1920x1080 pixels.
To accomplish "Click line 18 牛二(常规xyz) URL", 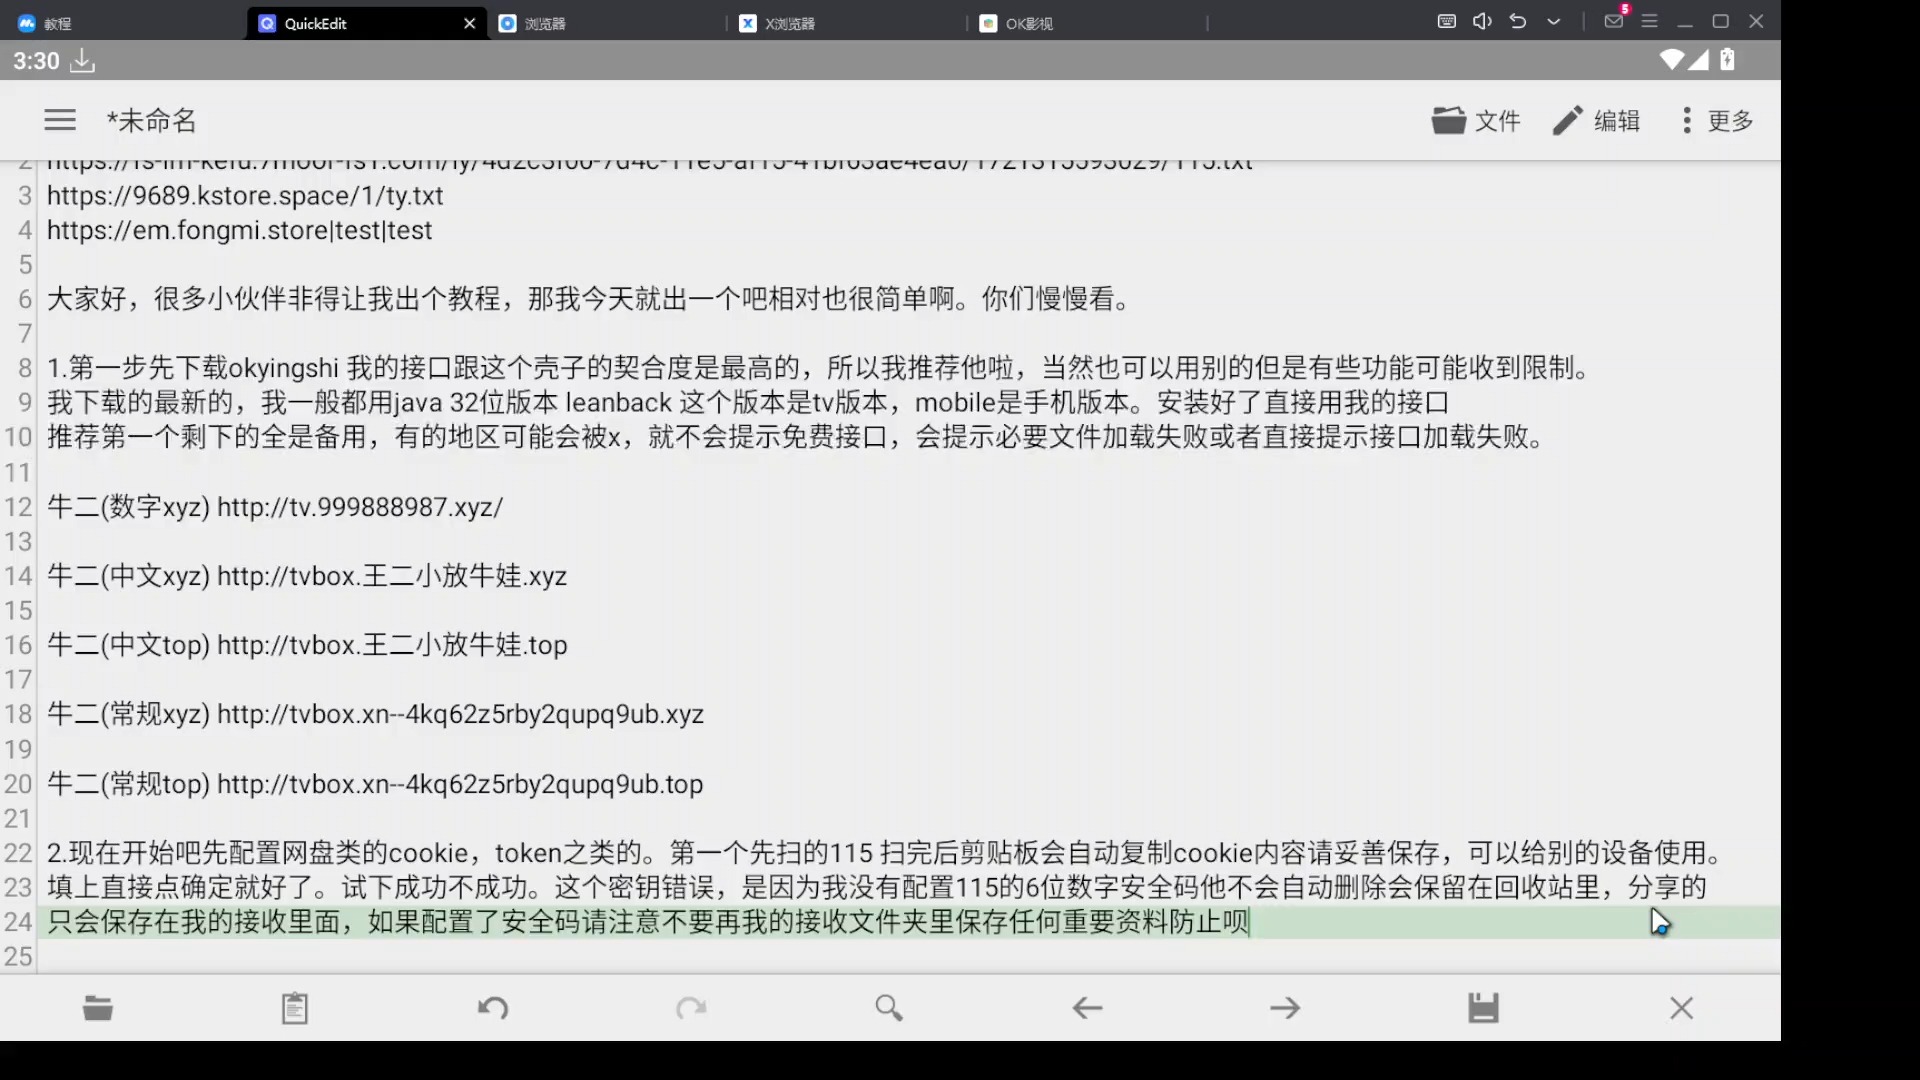I will point(375,714).
